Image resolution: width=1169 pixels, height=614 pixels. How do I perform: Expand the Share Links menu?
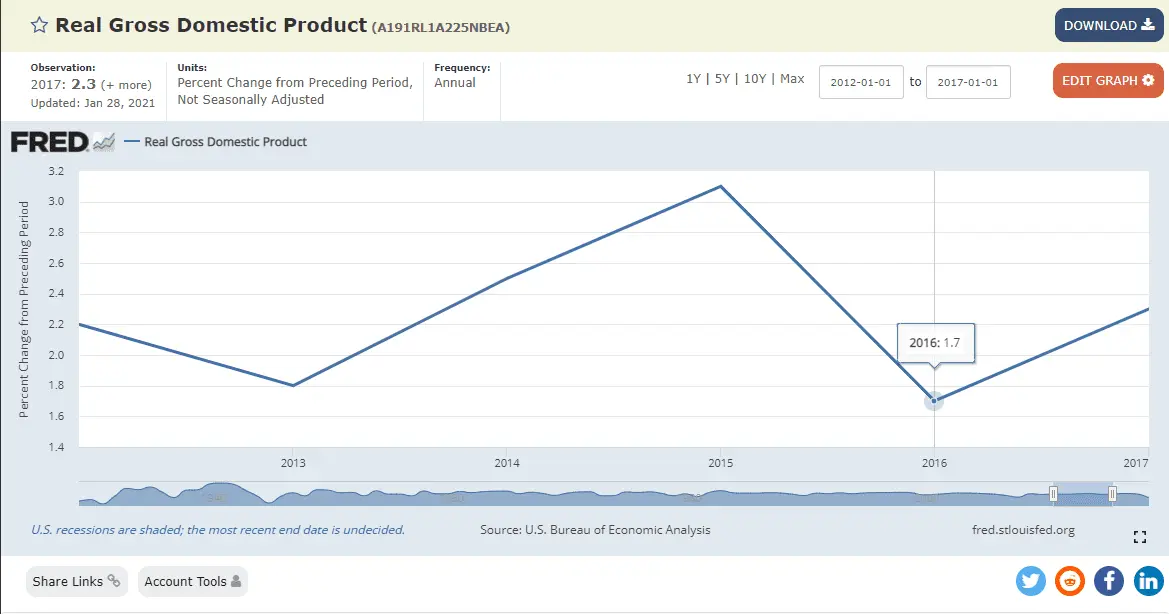click(x=76, y=581)
